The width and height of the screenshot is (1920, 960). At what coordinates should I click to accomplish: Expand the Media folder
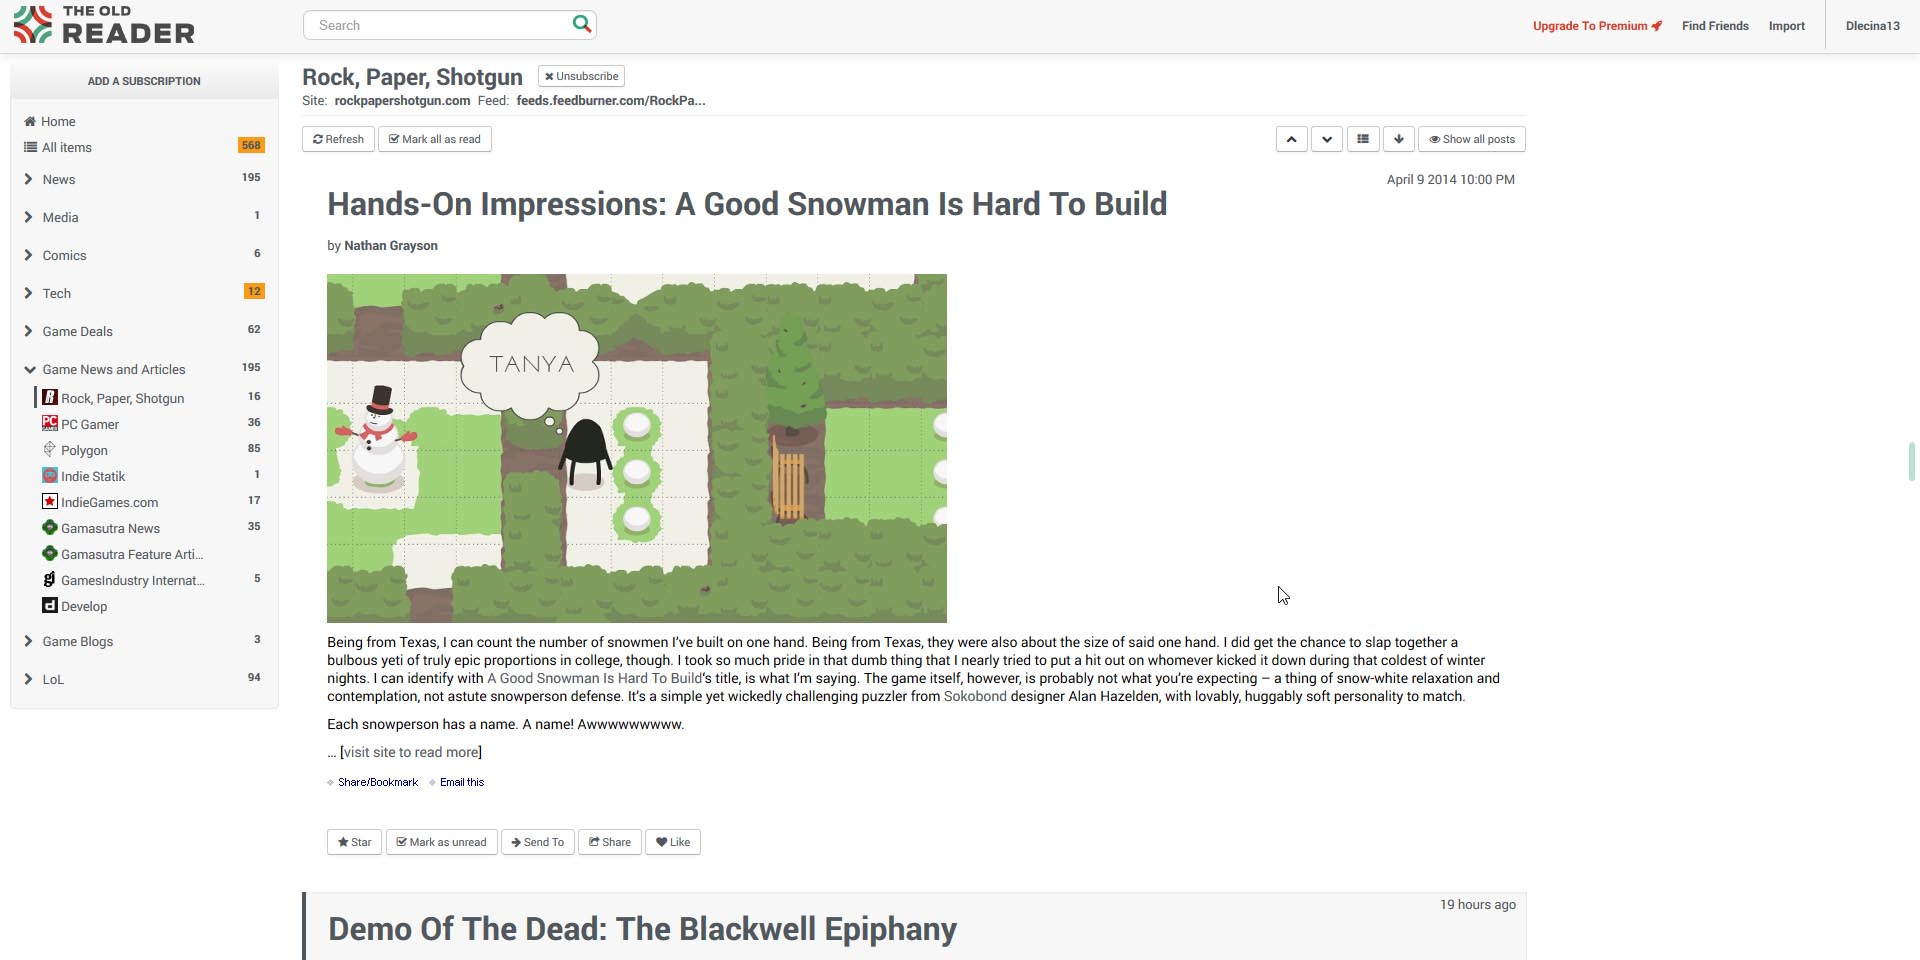28,217
